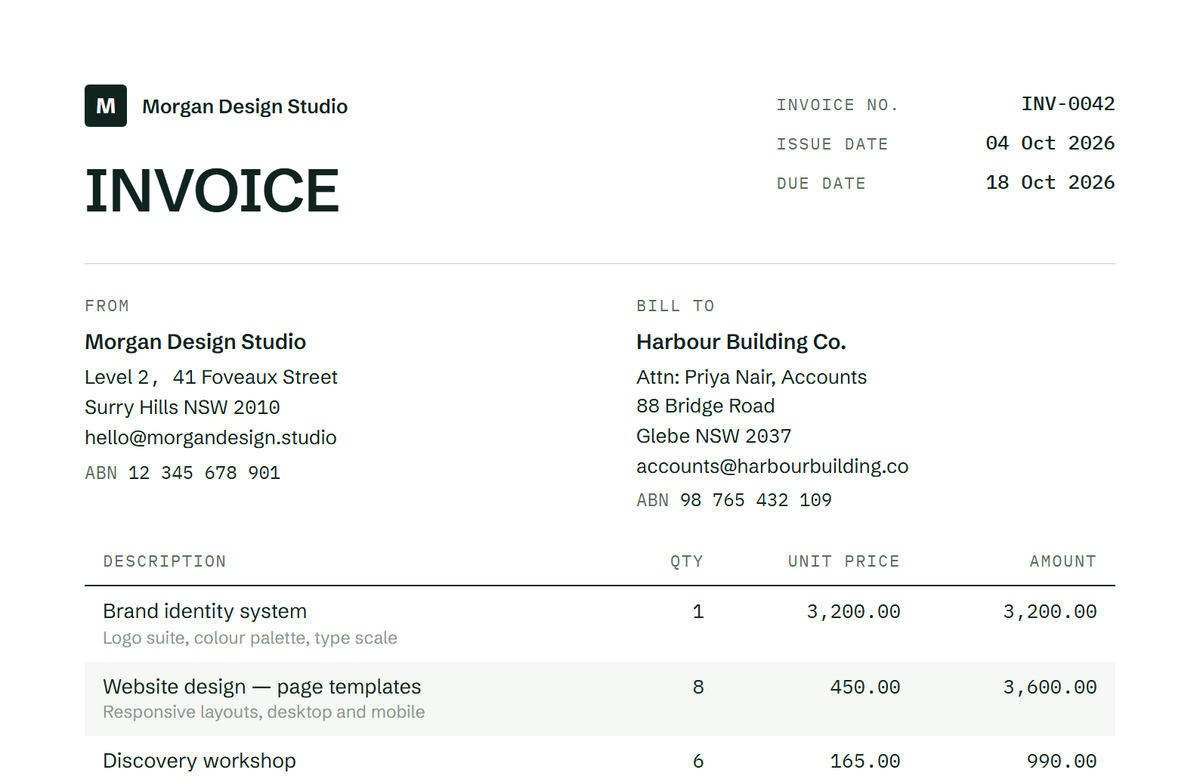Click unit price '3,200.00' for Brand identity system
The width and height of the screenshot is (1200, 780).
click(x=853, y=611)
